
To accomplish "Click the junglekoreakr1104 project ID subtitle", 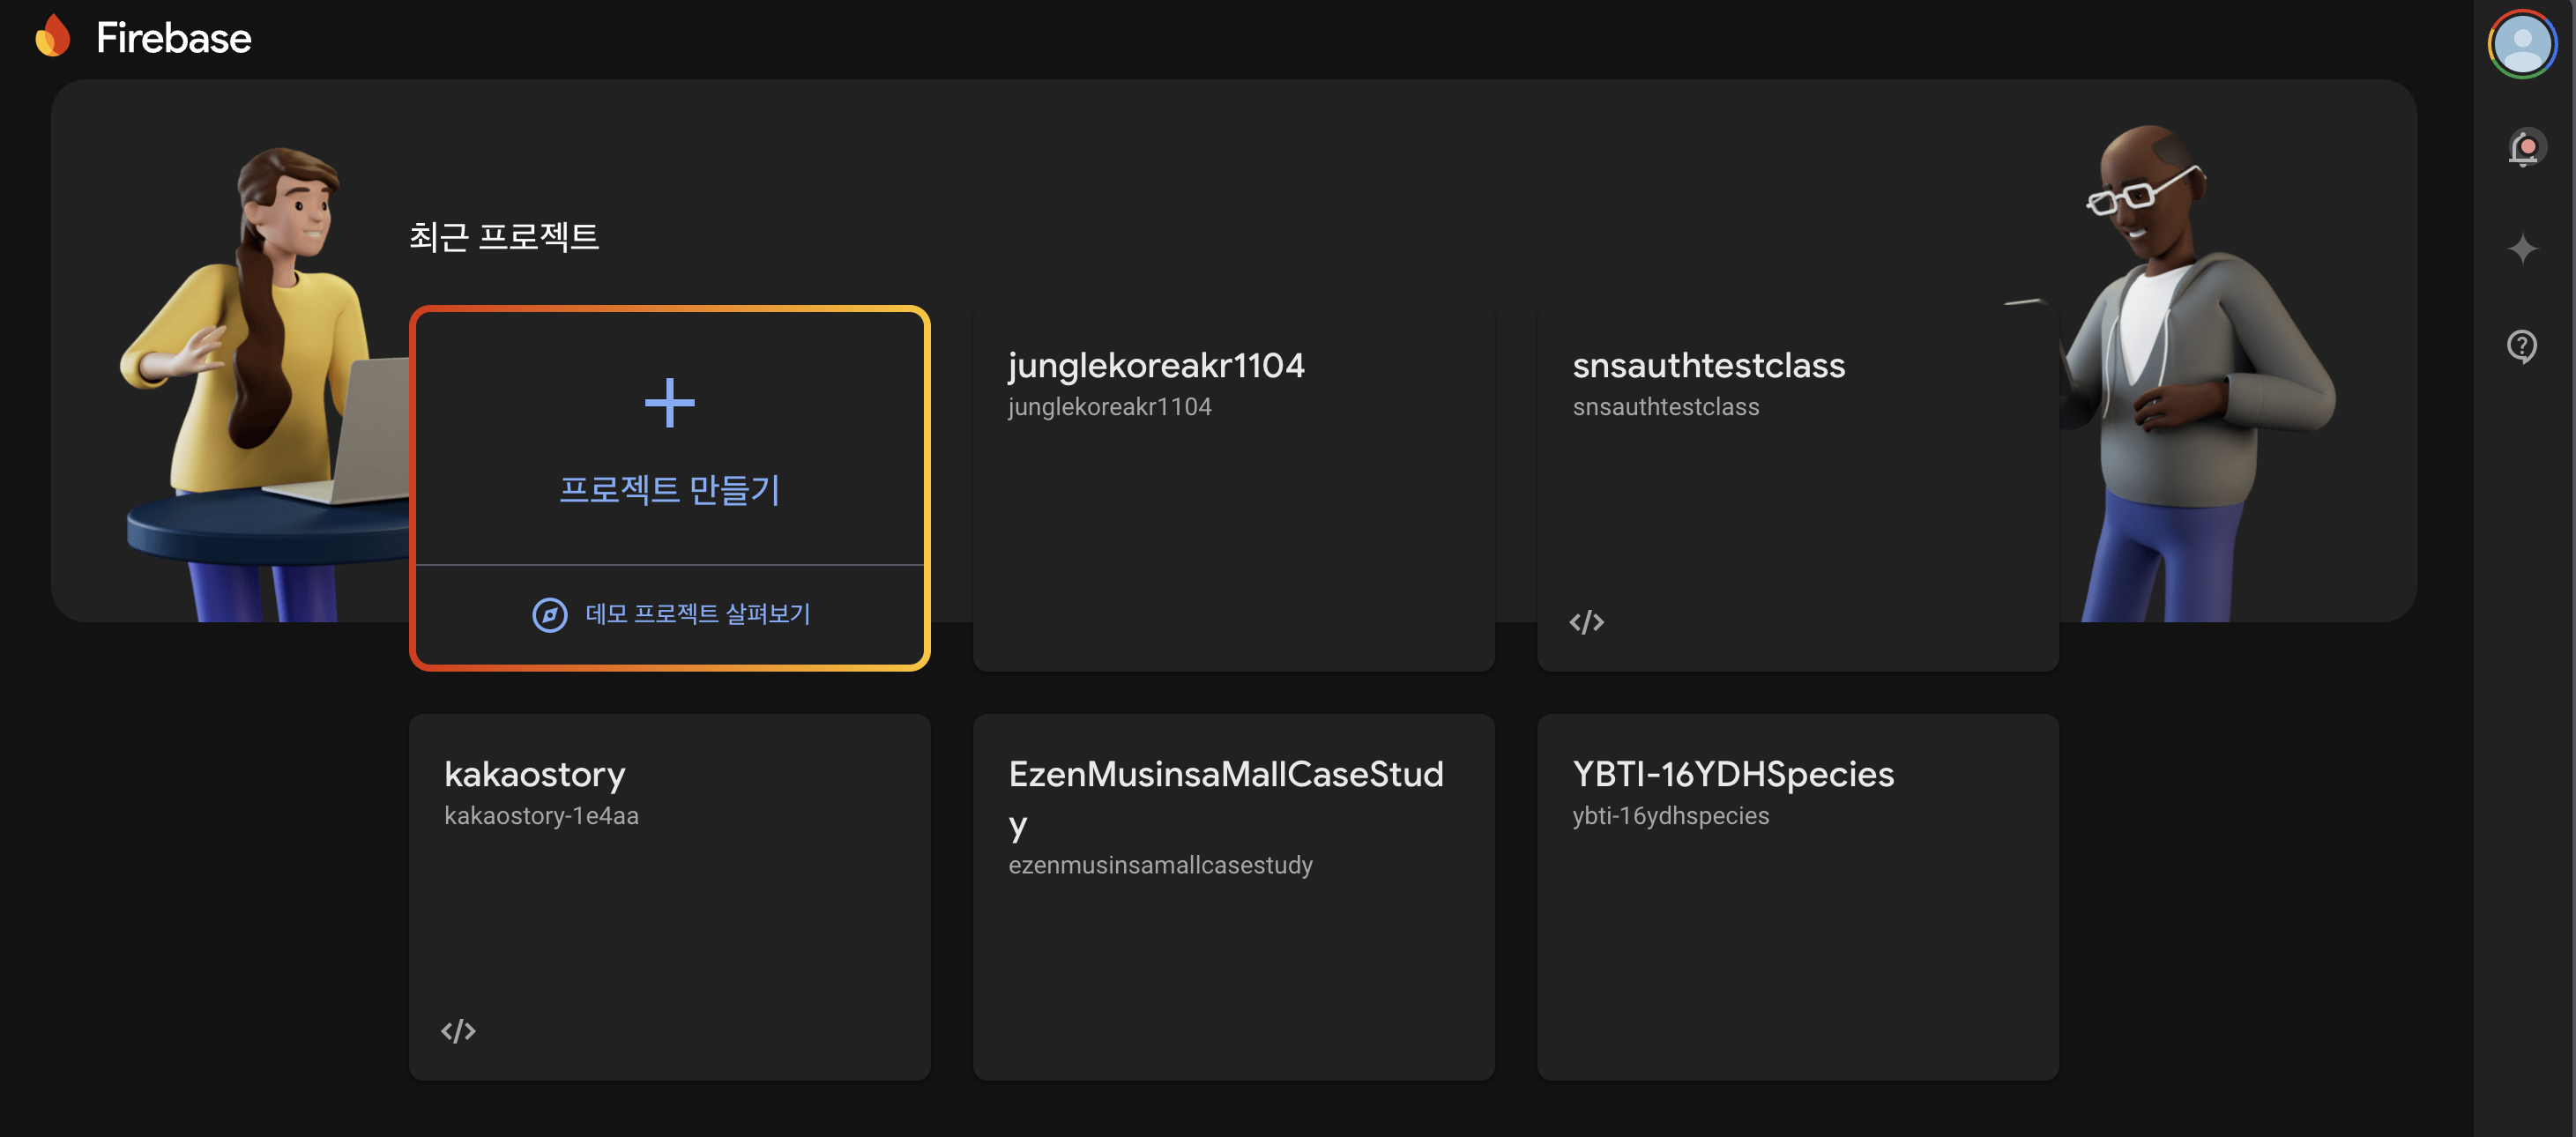I will [x=1109, y=407].
